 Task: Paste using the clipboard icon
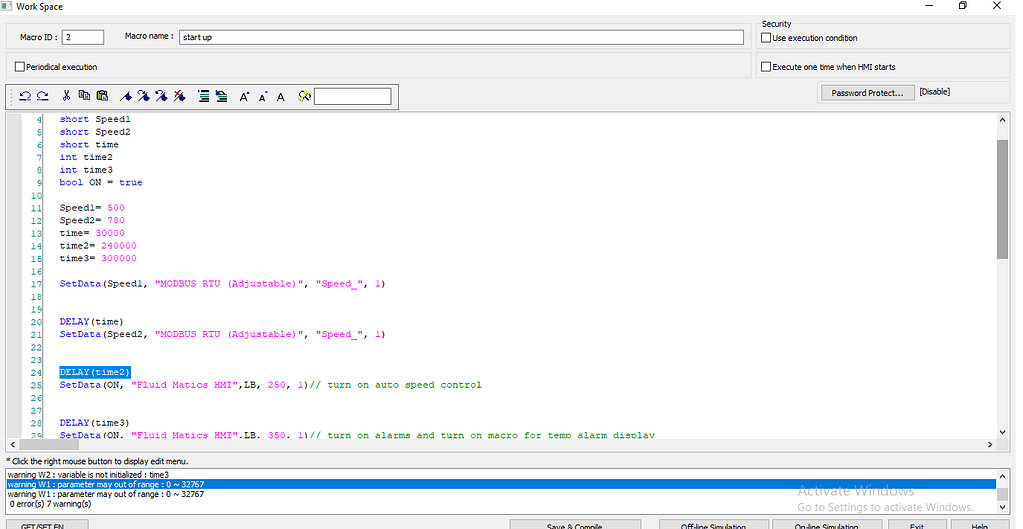pos(102,97)
